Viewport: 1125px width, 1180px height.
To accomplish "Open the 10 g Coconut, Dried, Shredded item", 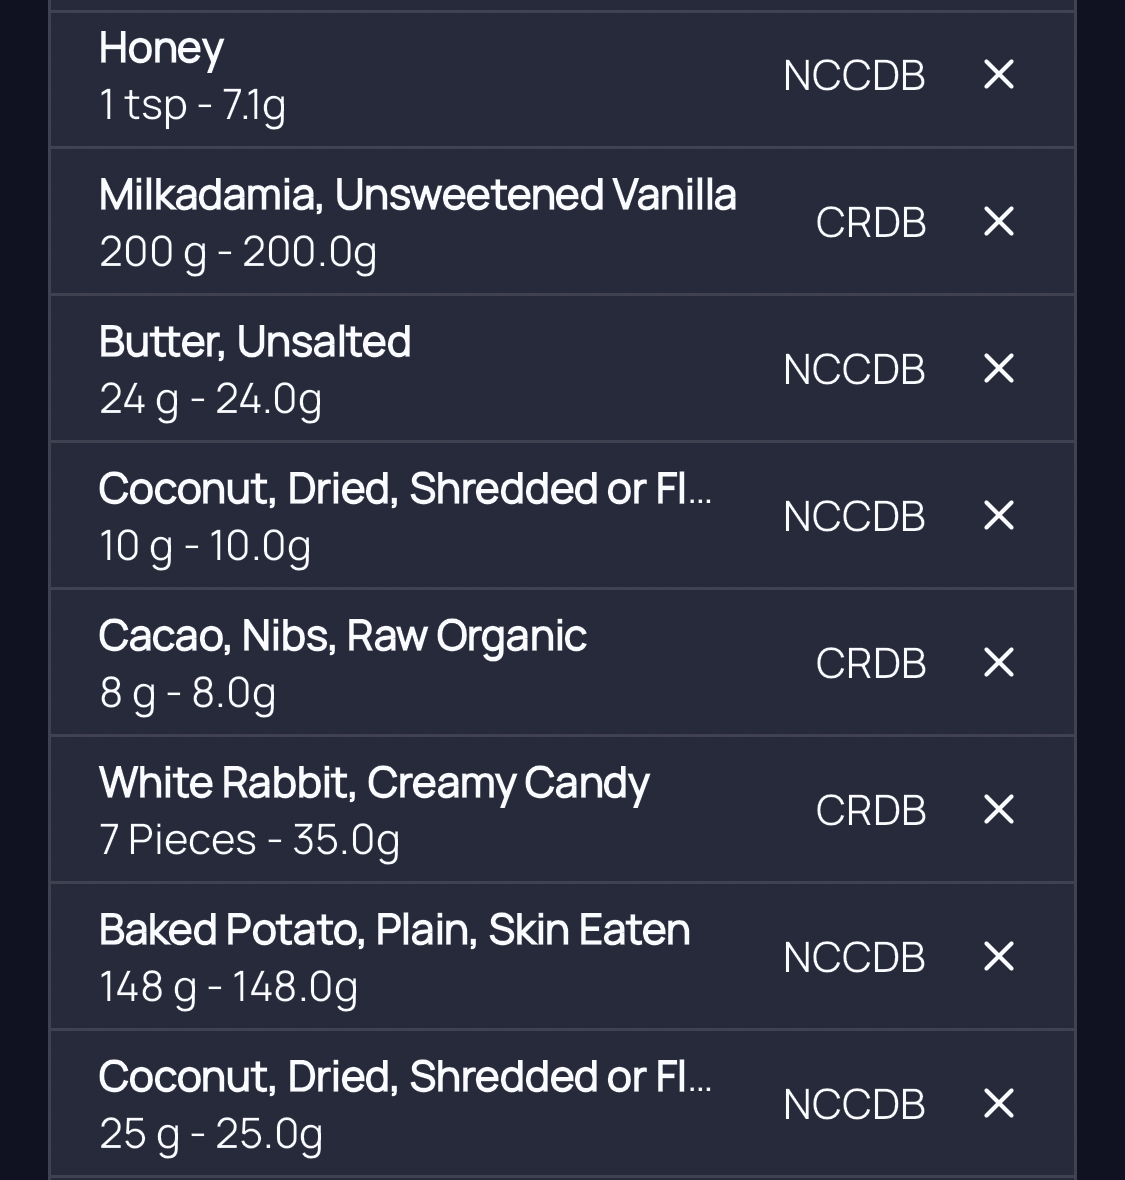I will [562, 515].
